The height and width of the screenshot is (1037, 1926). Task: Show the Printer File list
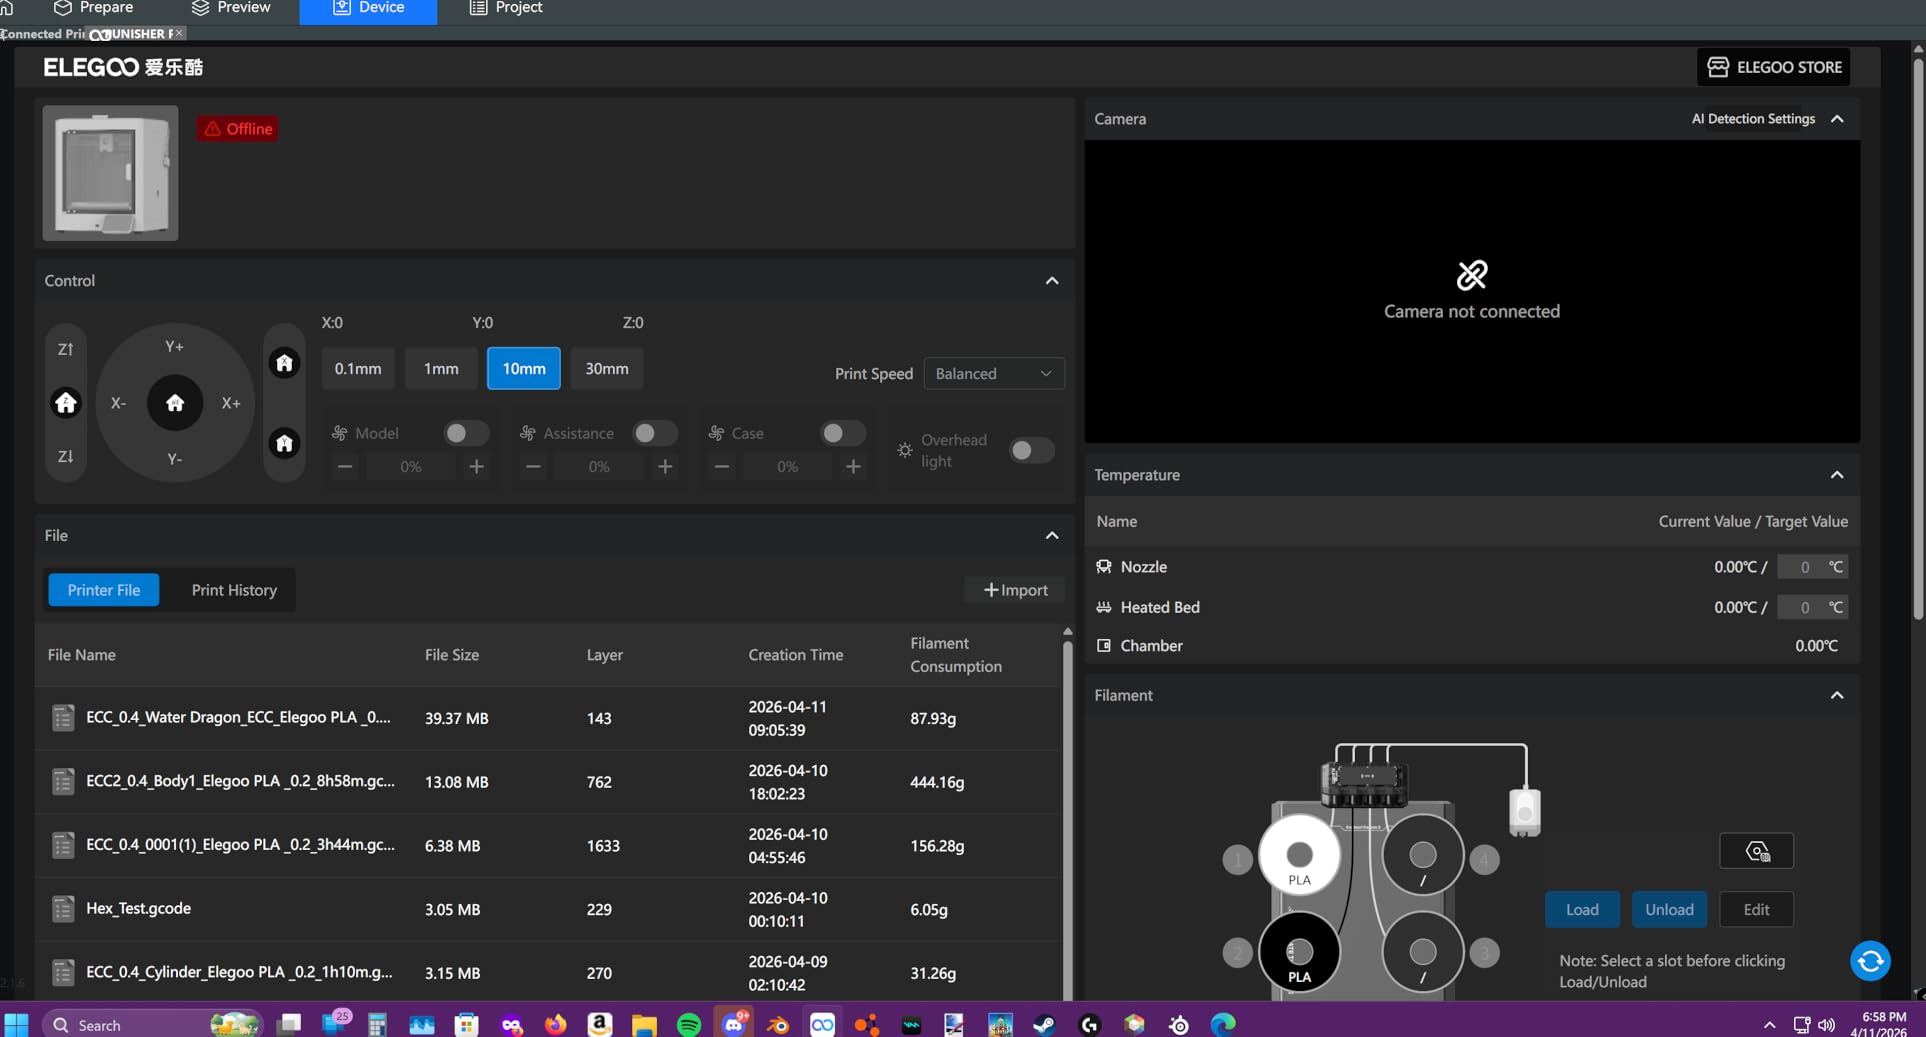pyautogui.click(x=104, y=590)
